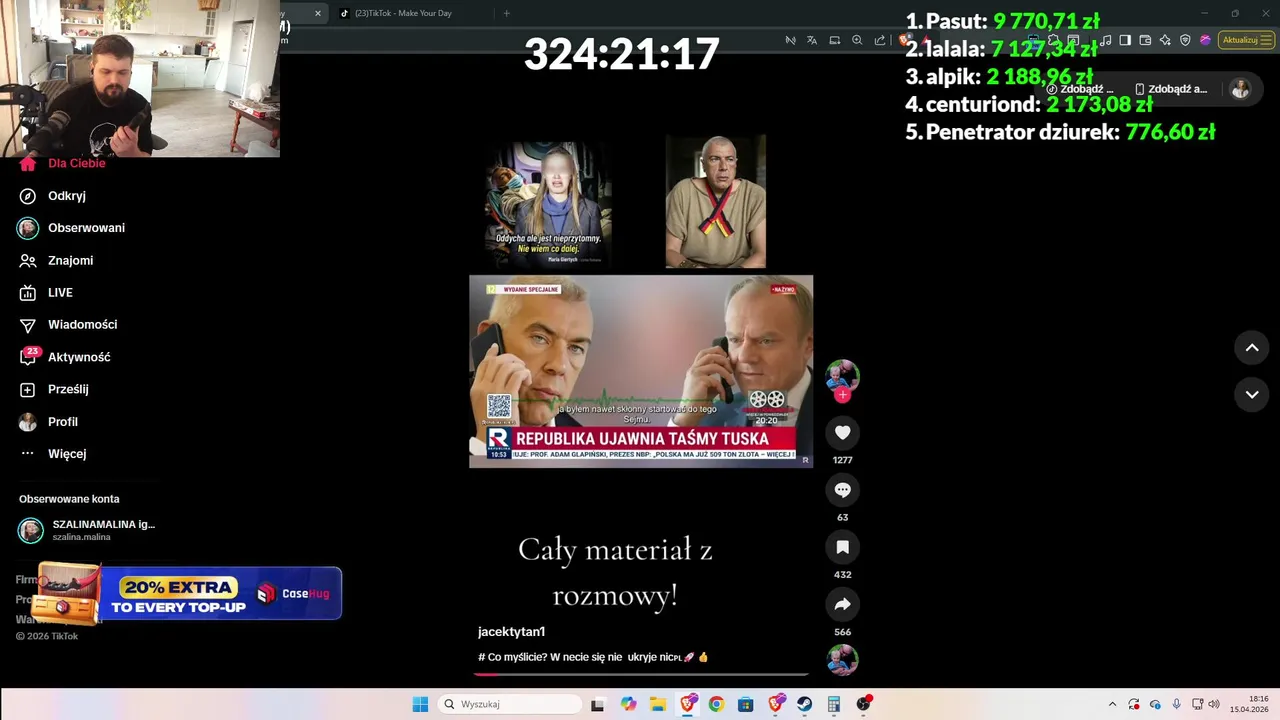Click the music note toolbar icon
The image size is (1280, 720).
[1105, 40]
